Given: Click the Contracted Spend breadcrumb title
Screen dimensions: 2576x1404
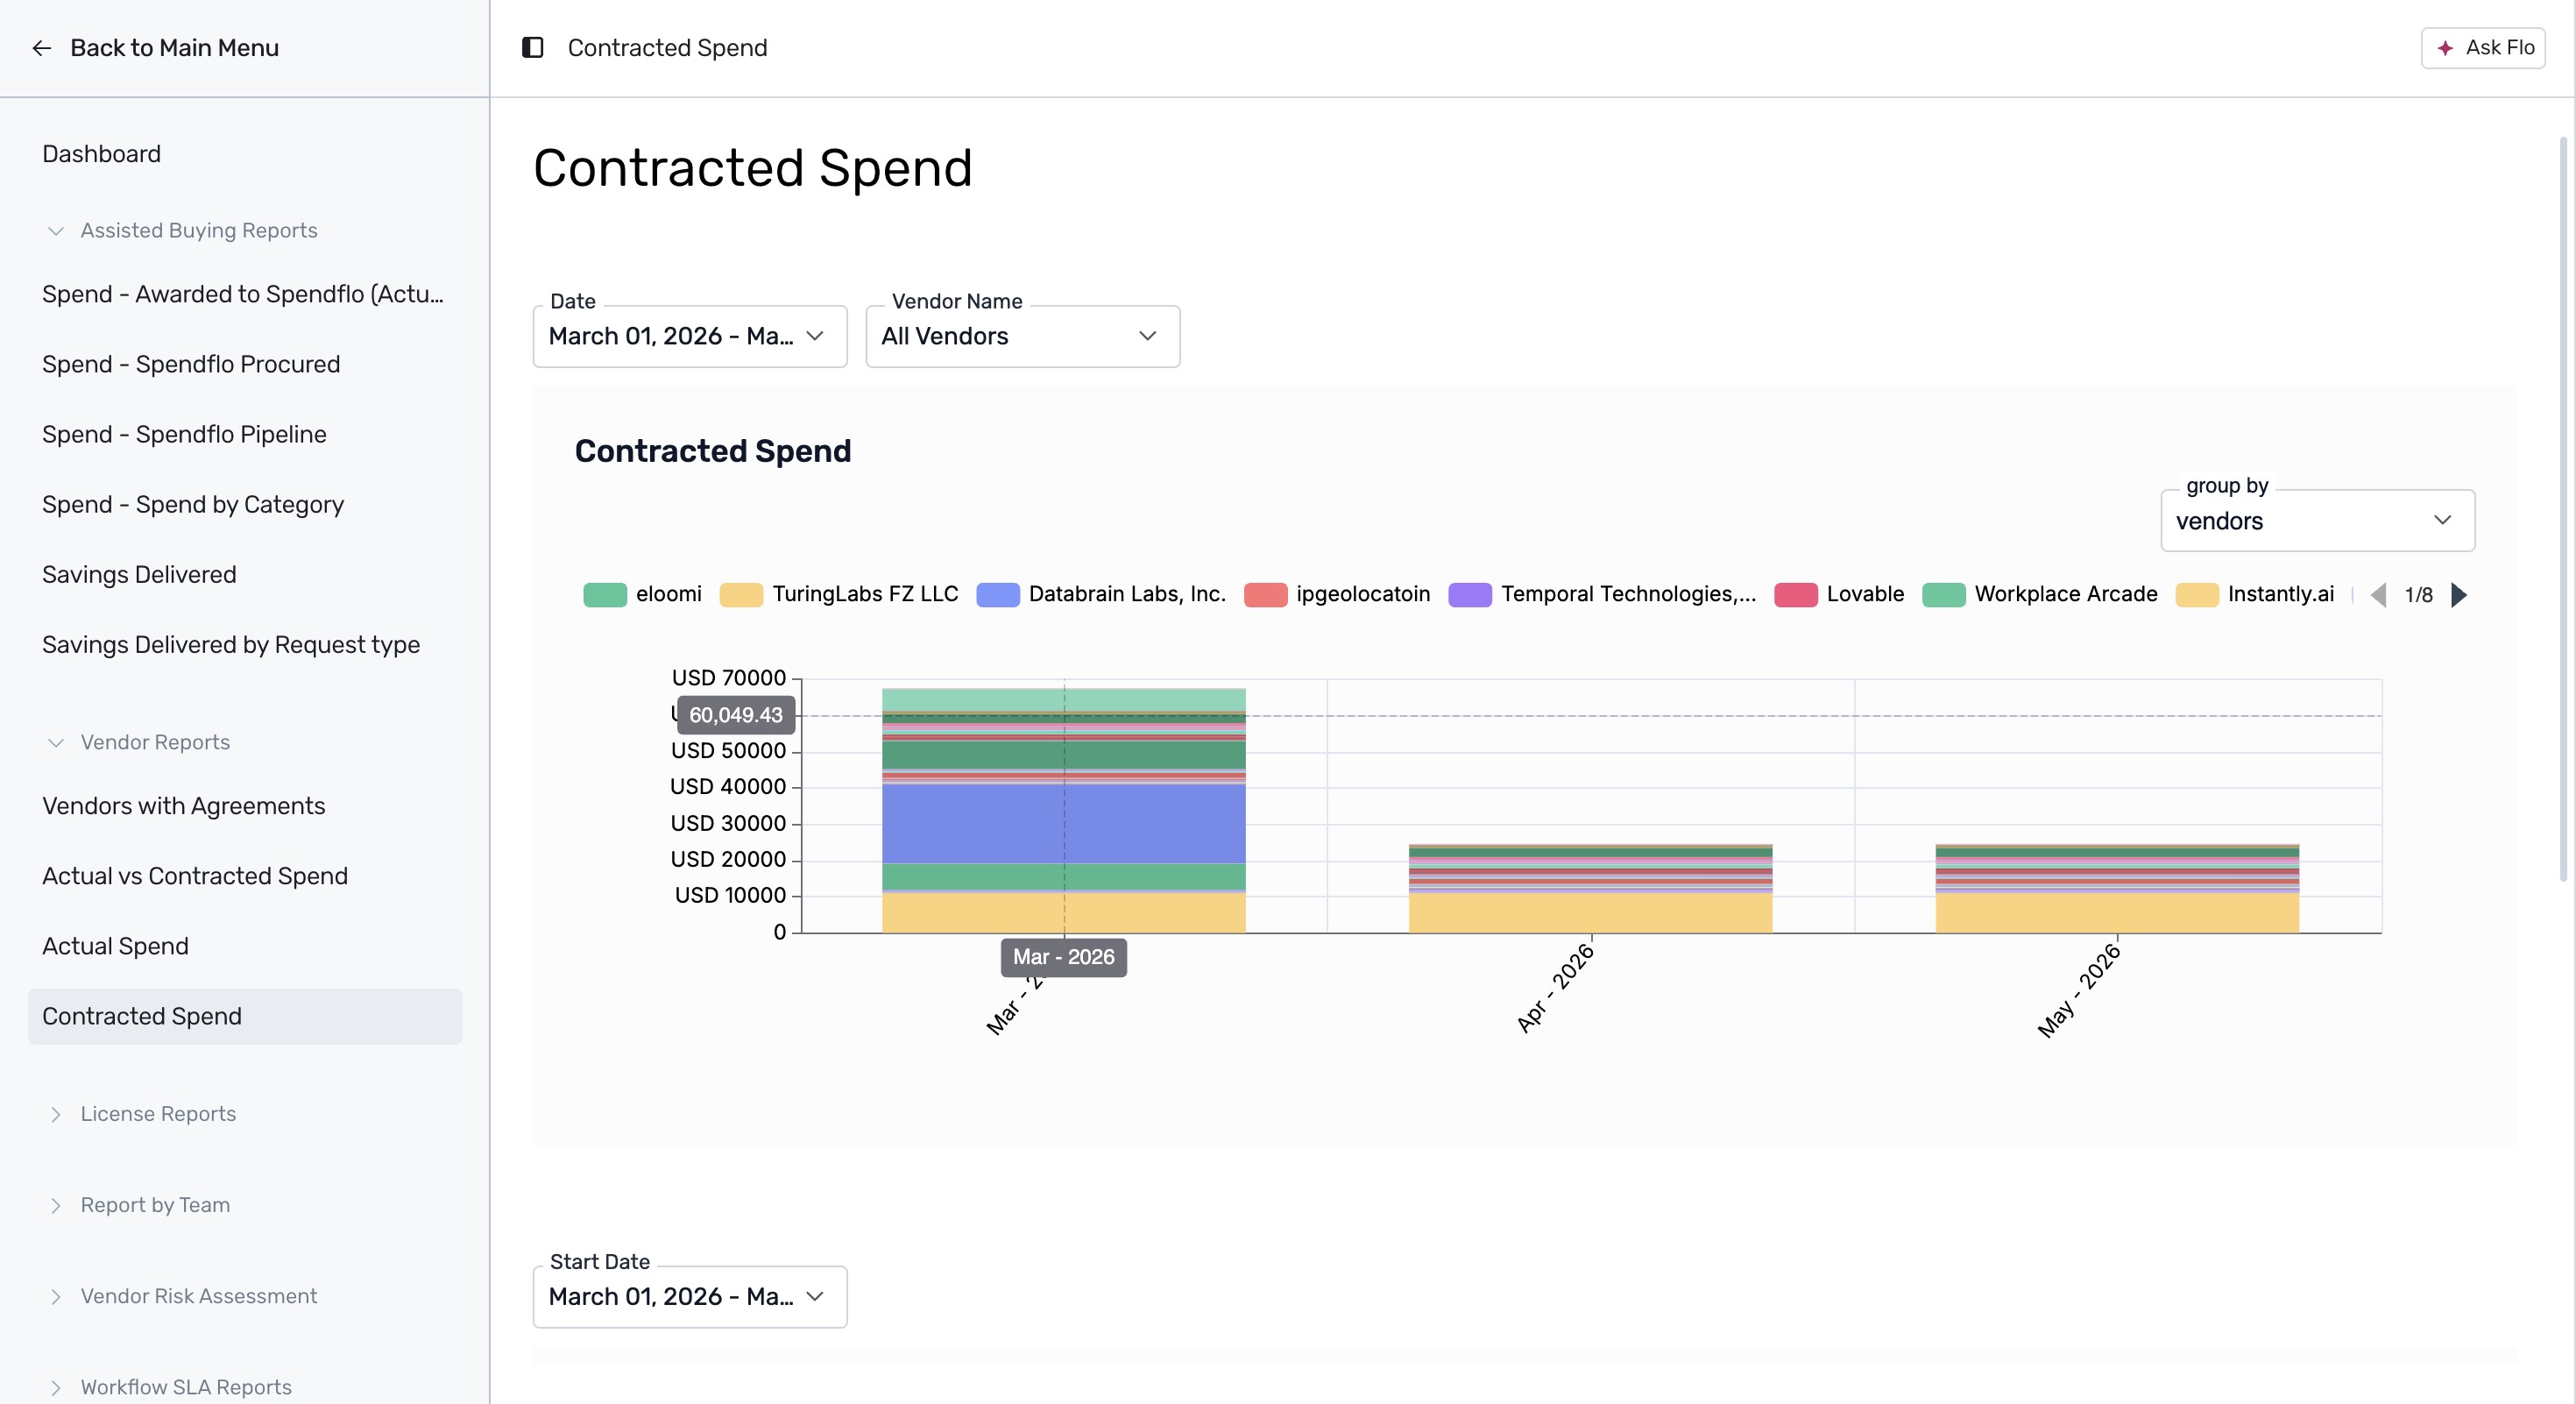Looking at the screenshot, I should [x=667, y=48].
